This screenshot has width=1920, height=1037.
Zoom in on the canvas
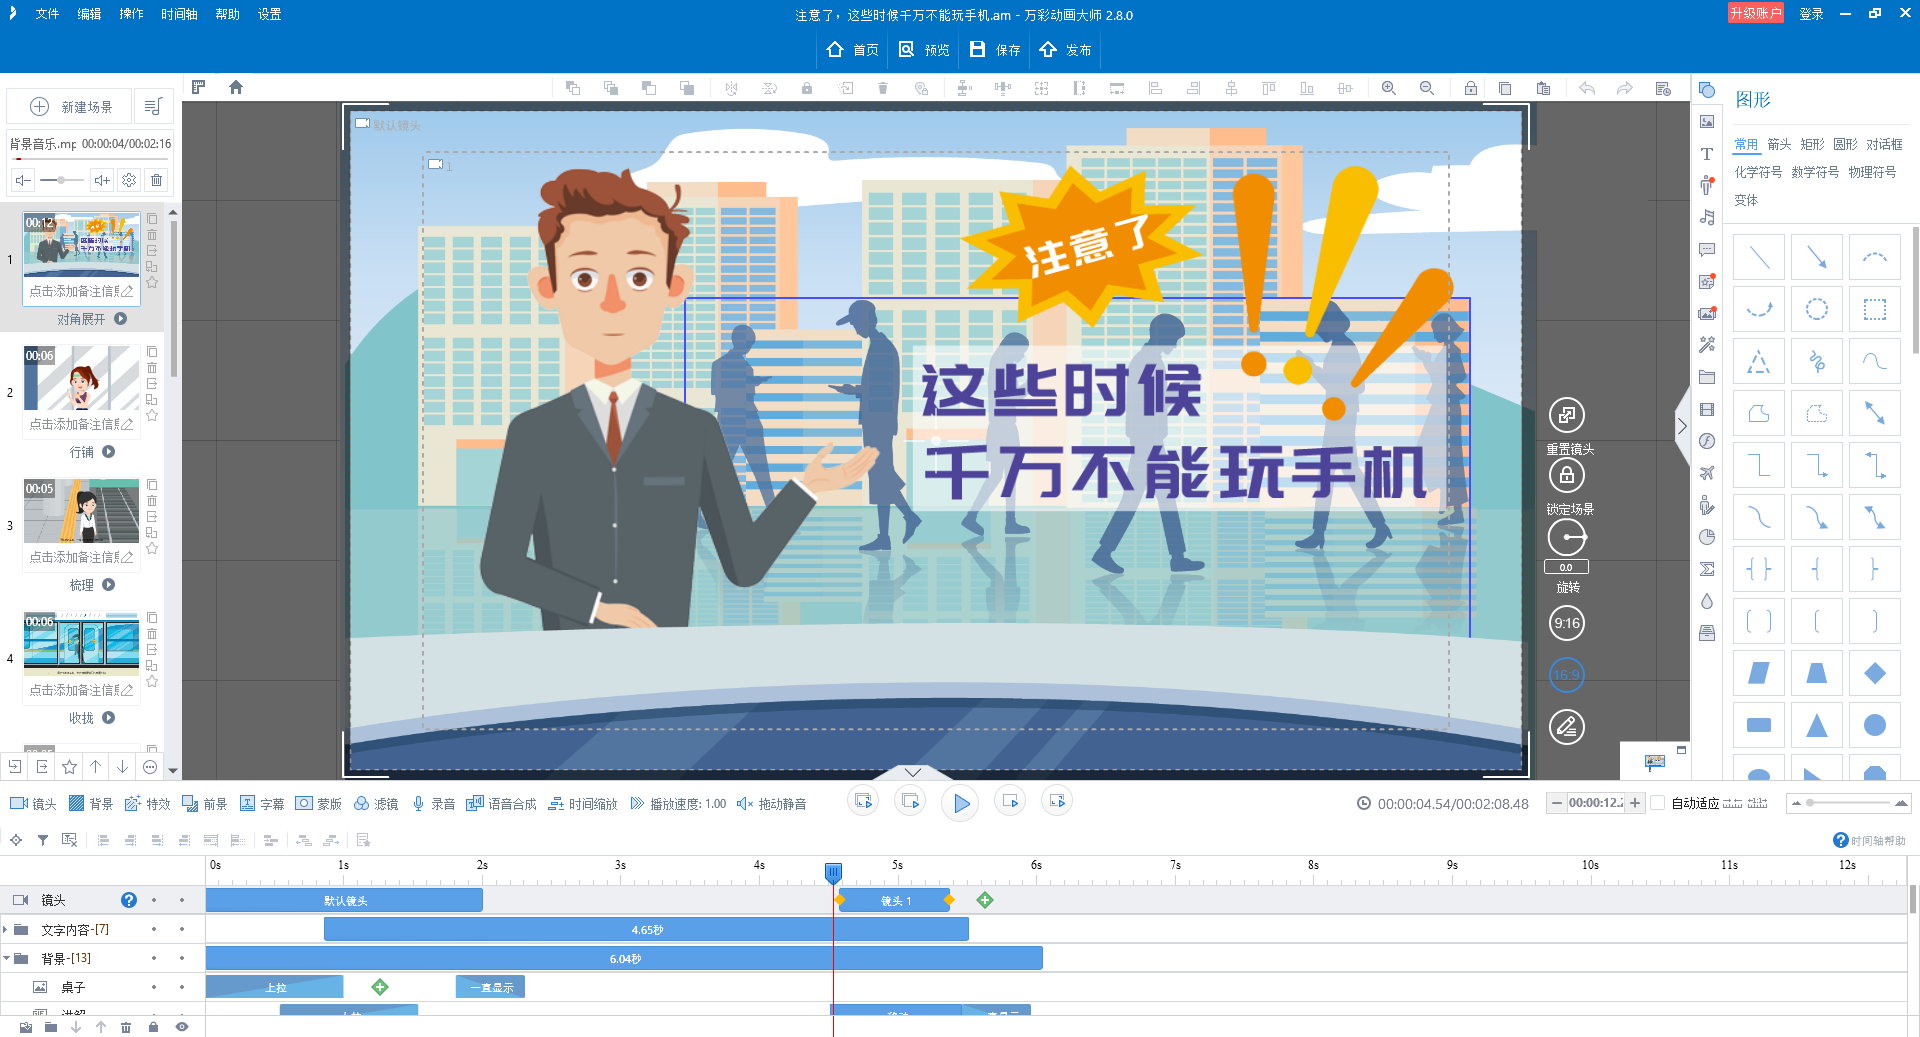click(1389, 88)
